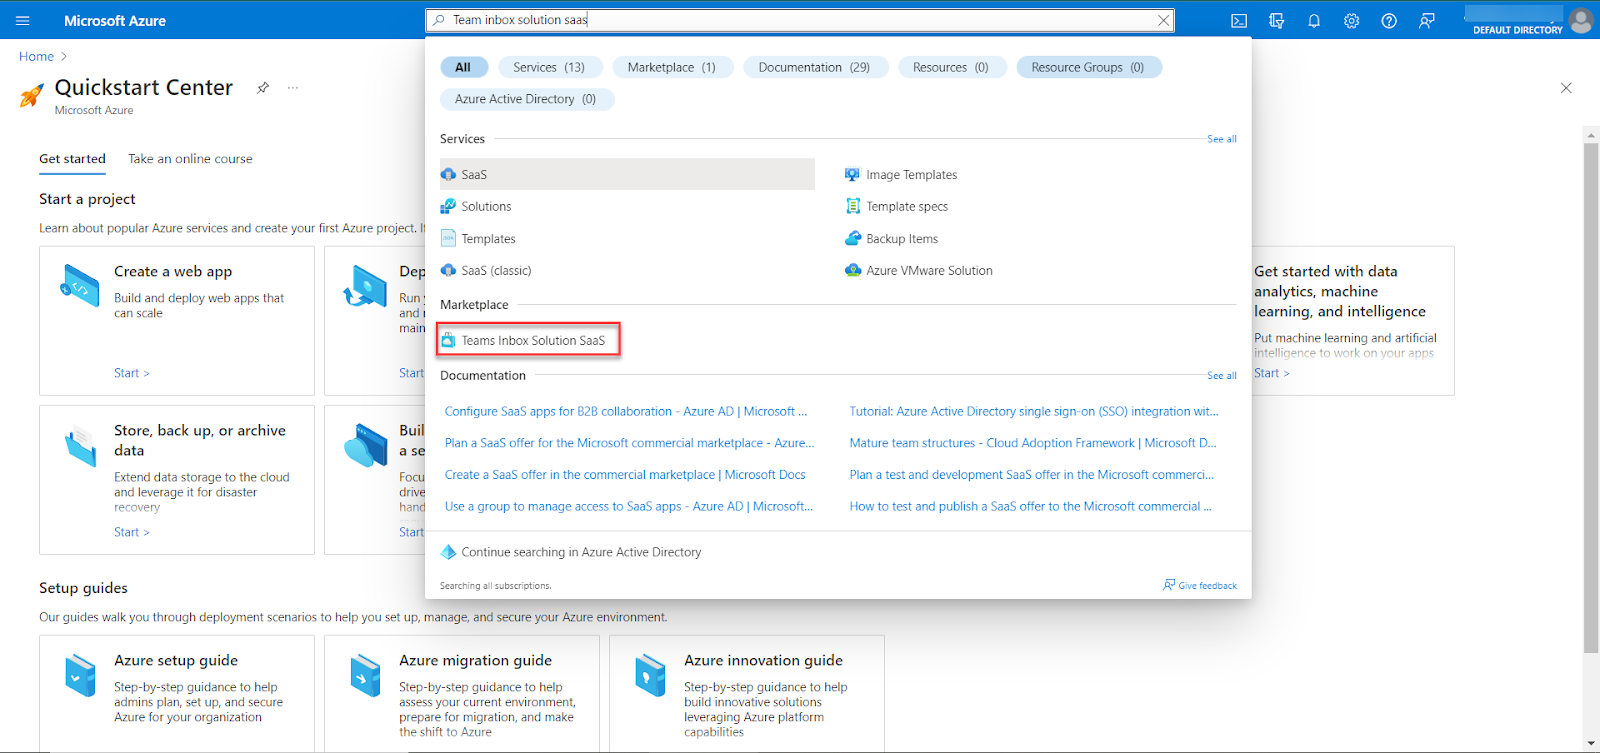Pin Quickstart Center to dashboard
The height and width of the screenshot is (753, 1600).
[262, 88]
